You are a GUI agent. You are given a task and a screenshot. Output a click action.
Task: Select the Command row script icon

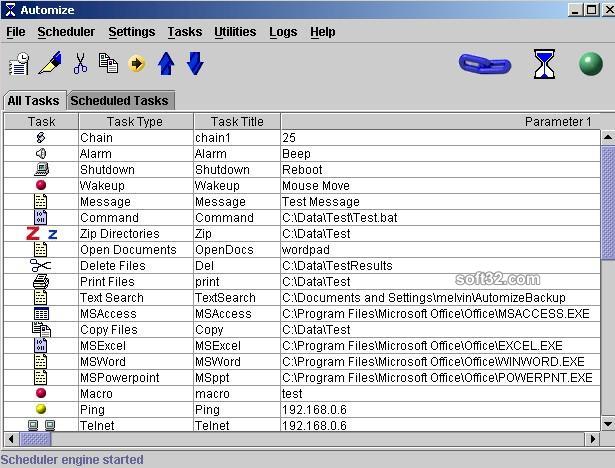(40, 217)
